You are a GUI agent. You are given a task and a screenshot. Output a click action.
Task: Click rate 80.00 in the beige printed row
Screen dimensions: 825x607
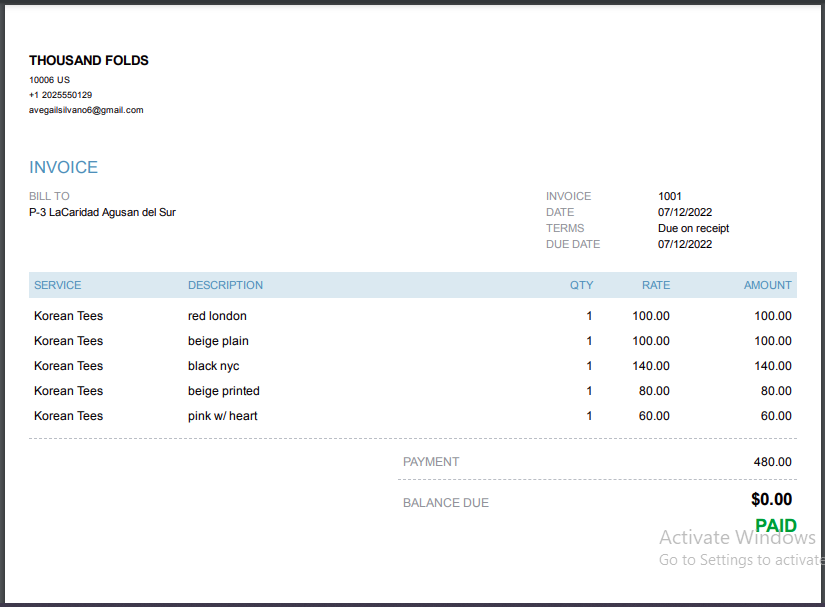coord(655,391)
